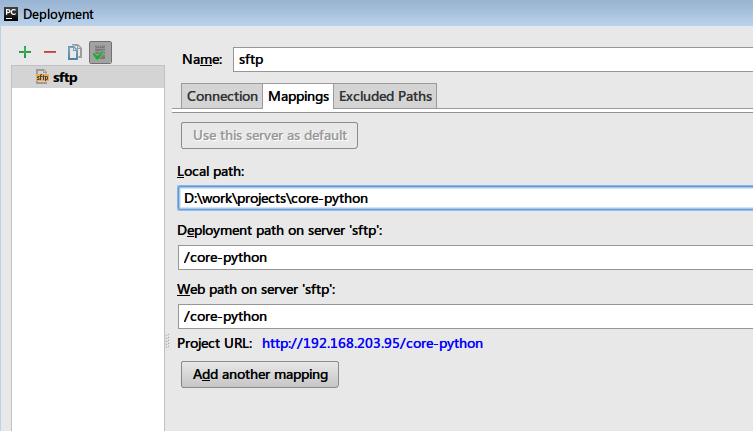Open the Mappings tab
Viewport: 753px width, 431px height.
coord(298,96)
